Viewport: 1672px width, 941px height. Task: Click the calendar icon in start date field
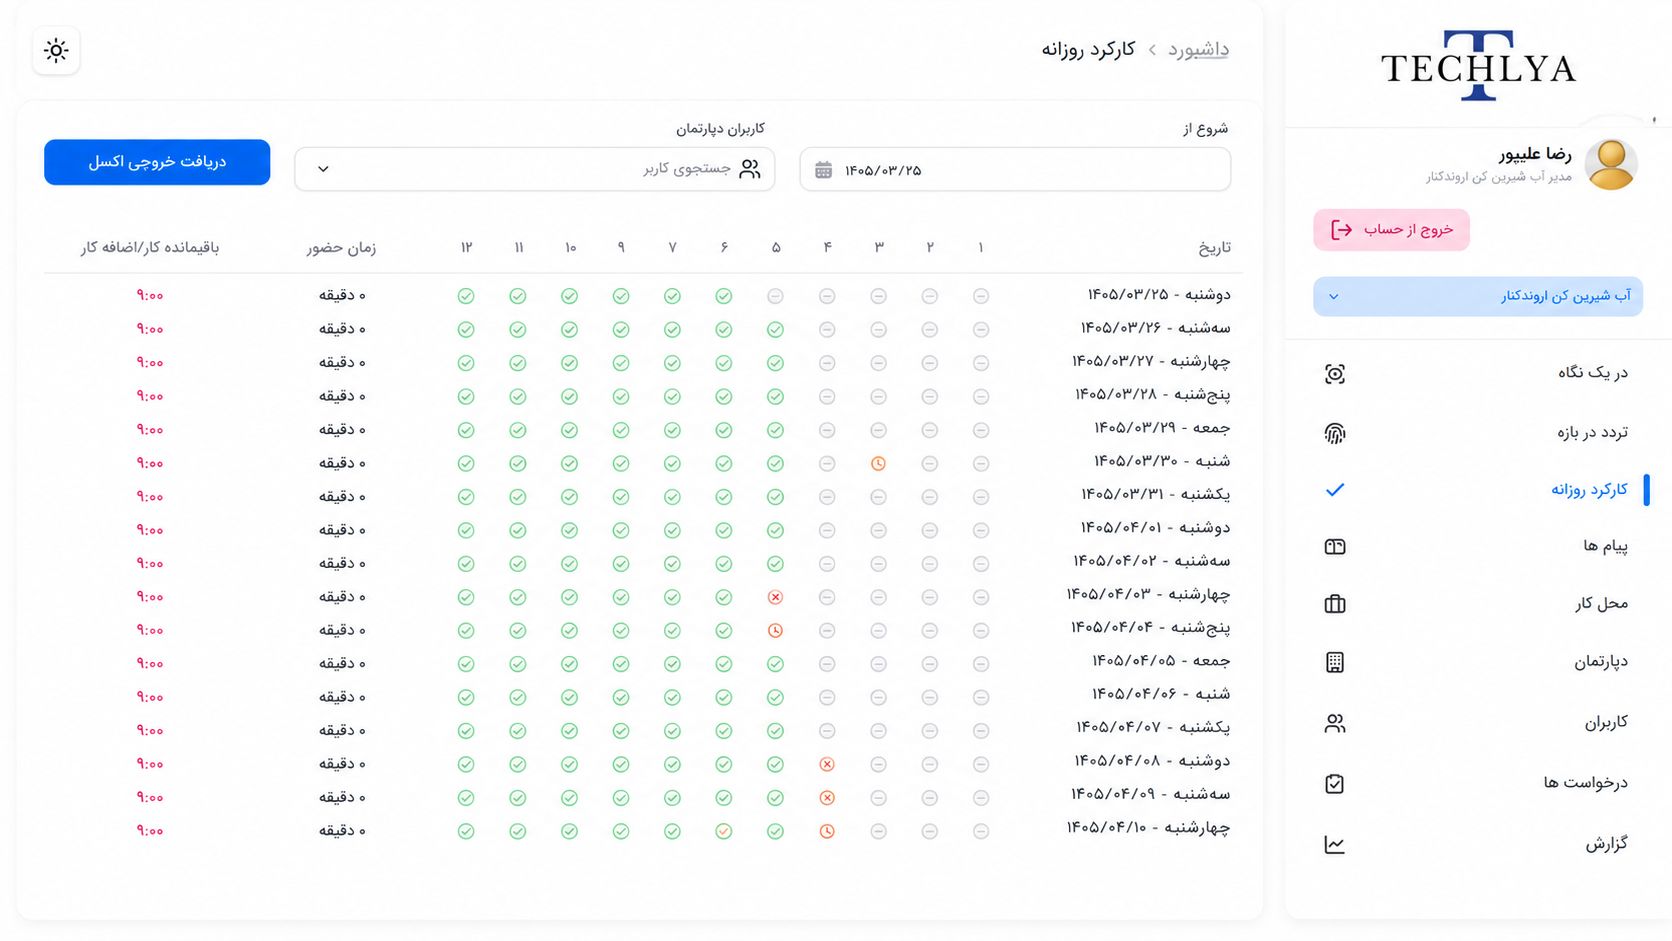click(x=823, y=170)
